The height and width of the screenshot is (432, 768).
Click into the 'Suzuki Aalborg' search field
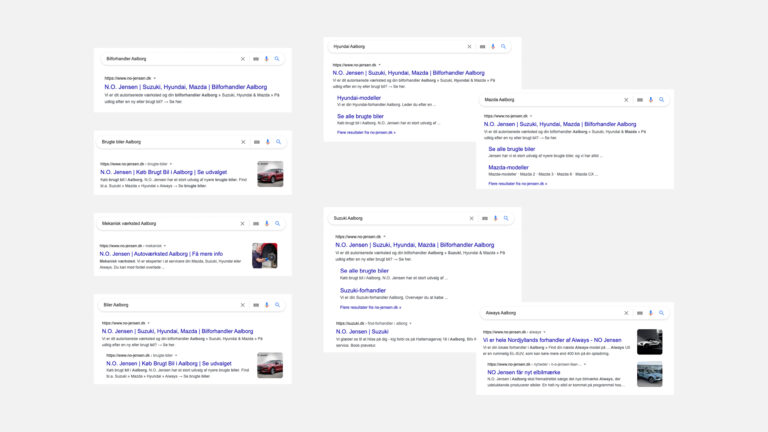click(x=395, y=218)
